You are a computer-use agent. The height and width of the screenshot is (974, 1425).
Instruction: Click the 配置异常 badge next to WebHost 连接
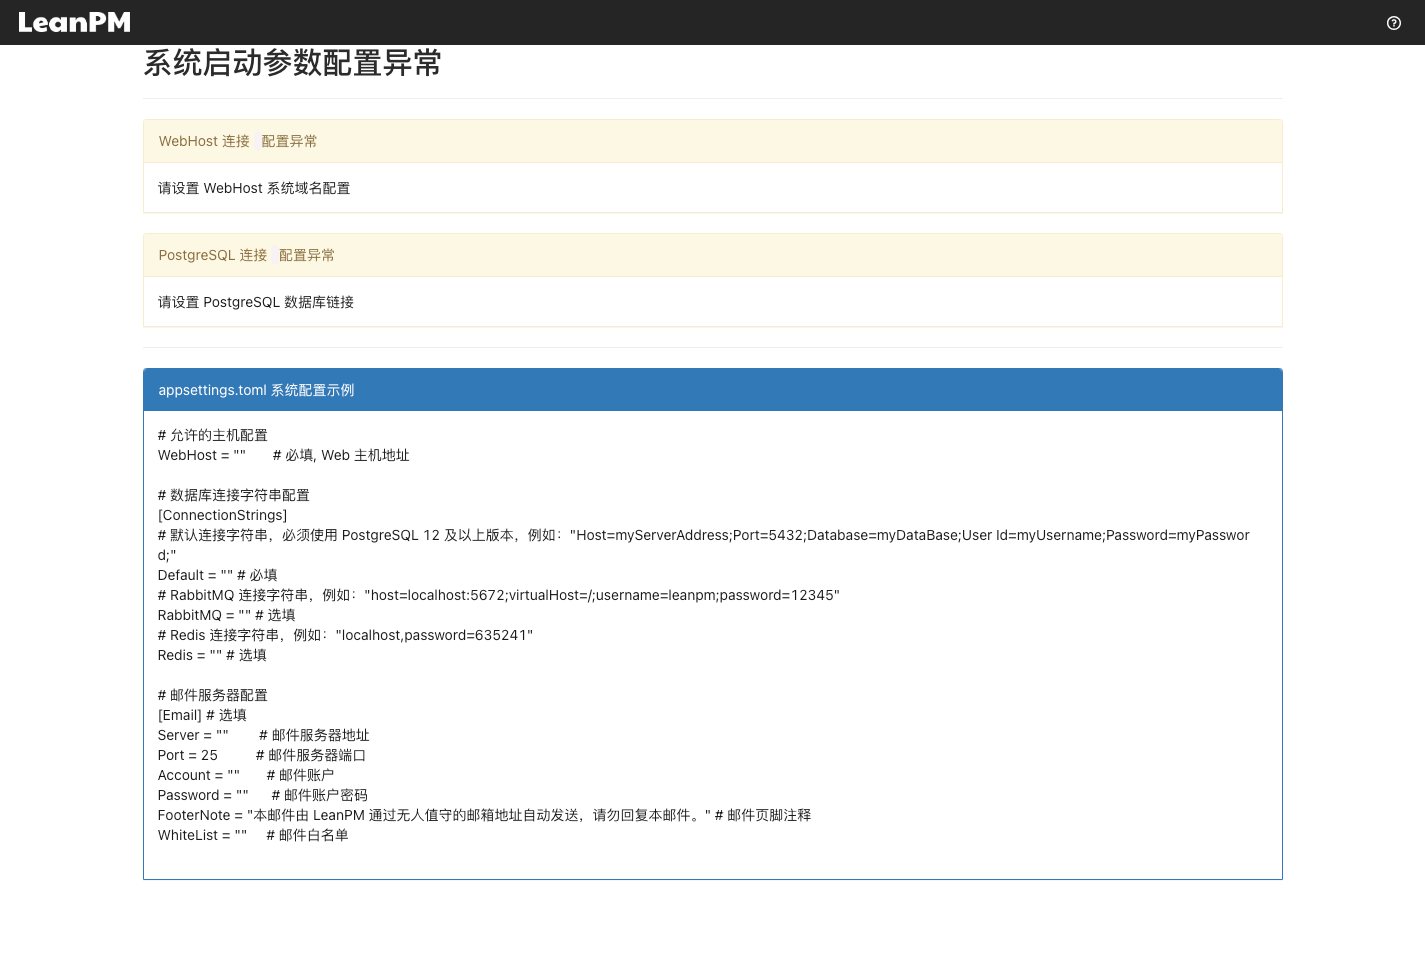pyautogui.click(x=289, y=141)
